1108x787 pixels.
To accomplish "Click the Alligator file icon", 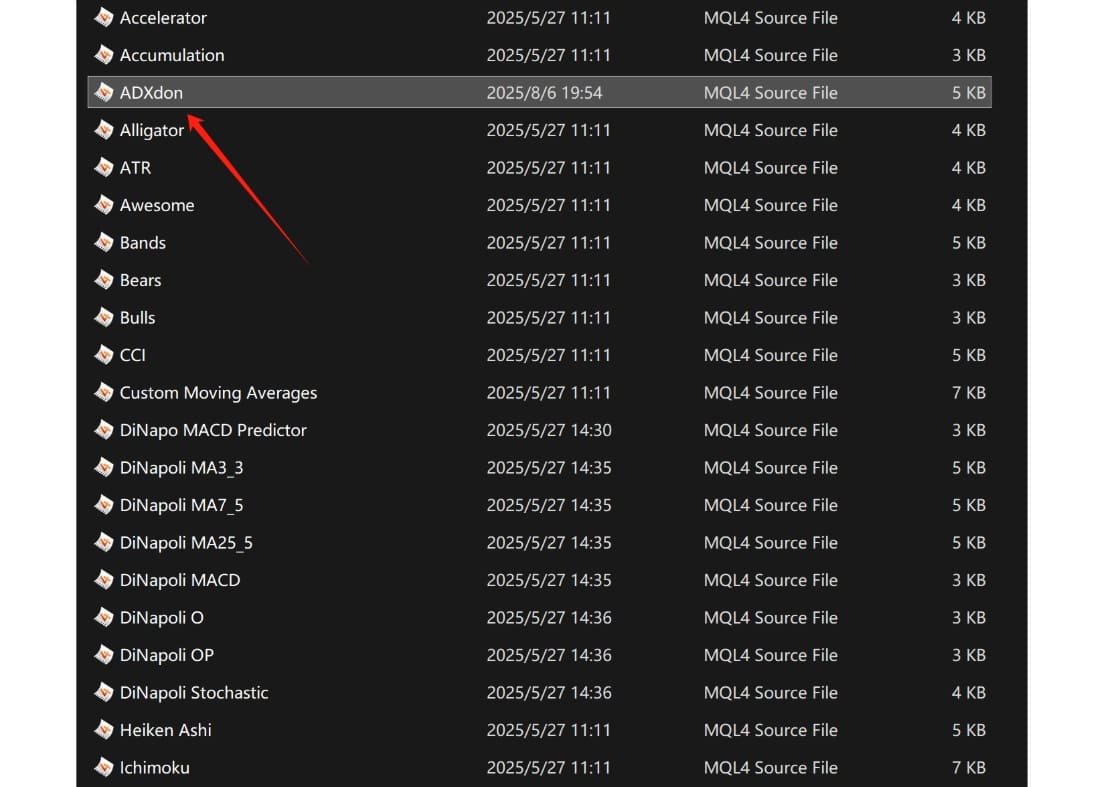I will pyautogui.click(x=104, y=130).
